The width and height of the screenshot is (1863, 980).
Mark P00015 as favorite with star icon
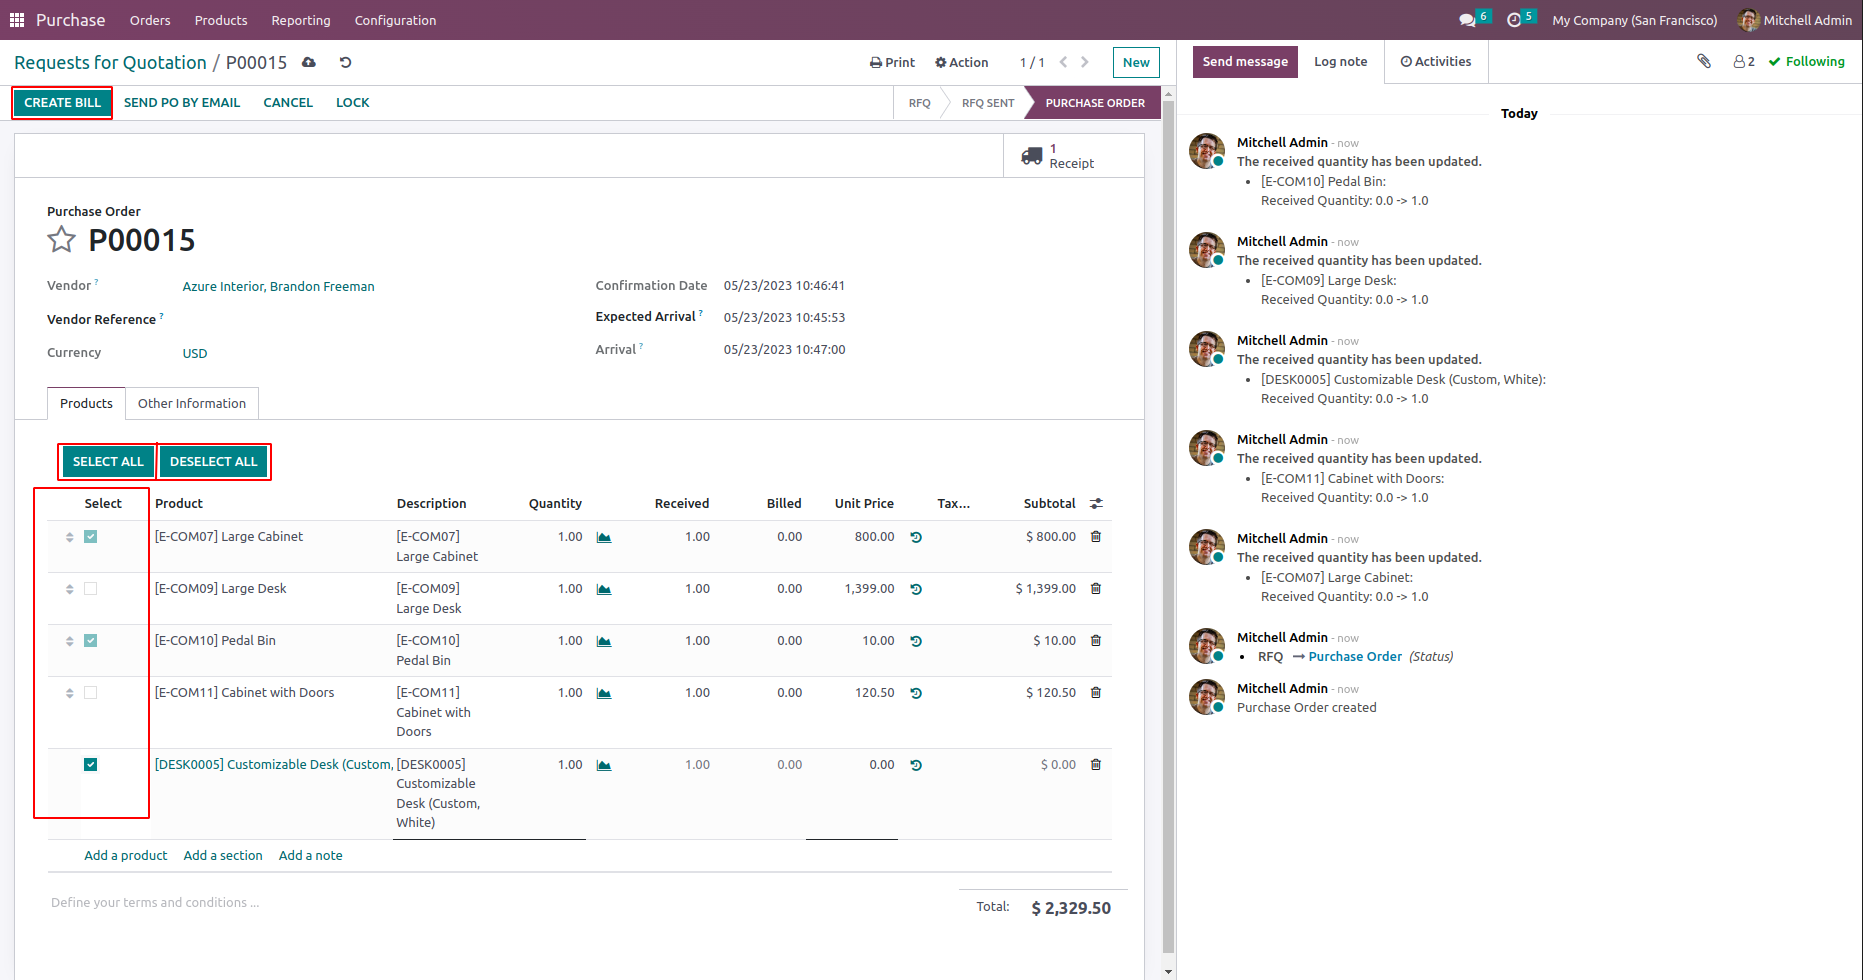(61, 240)
